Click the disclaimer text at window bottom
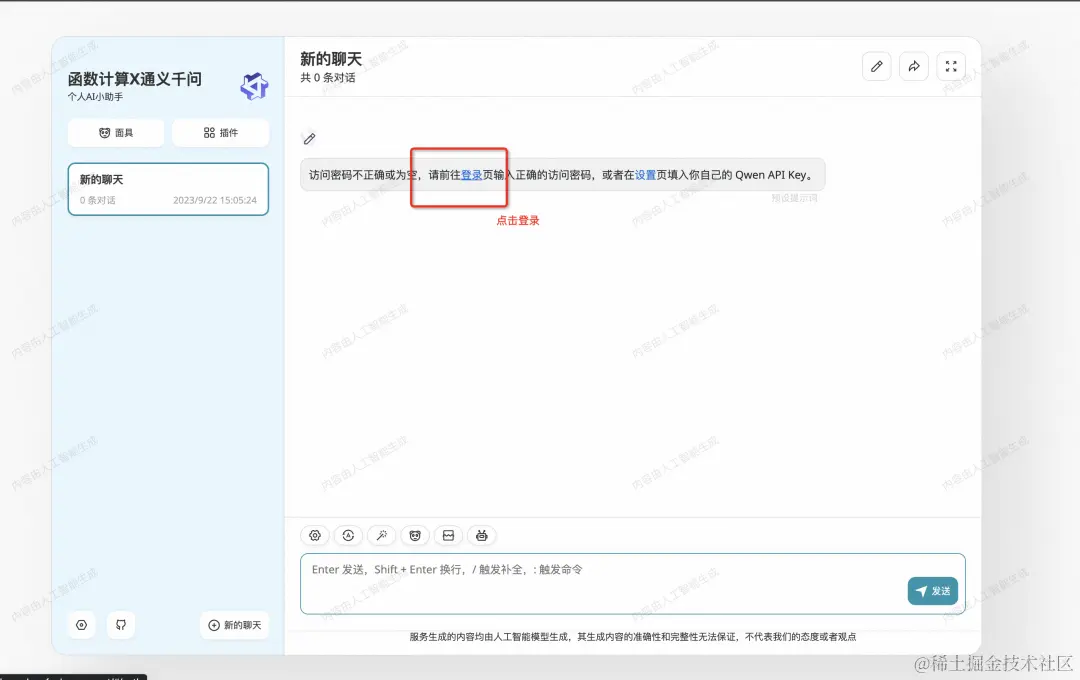Viewport: 1080px width, 680px height. click(632, 637)
